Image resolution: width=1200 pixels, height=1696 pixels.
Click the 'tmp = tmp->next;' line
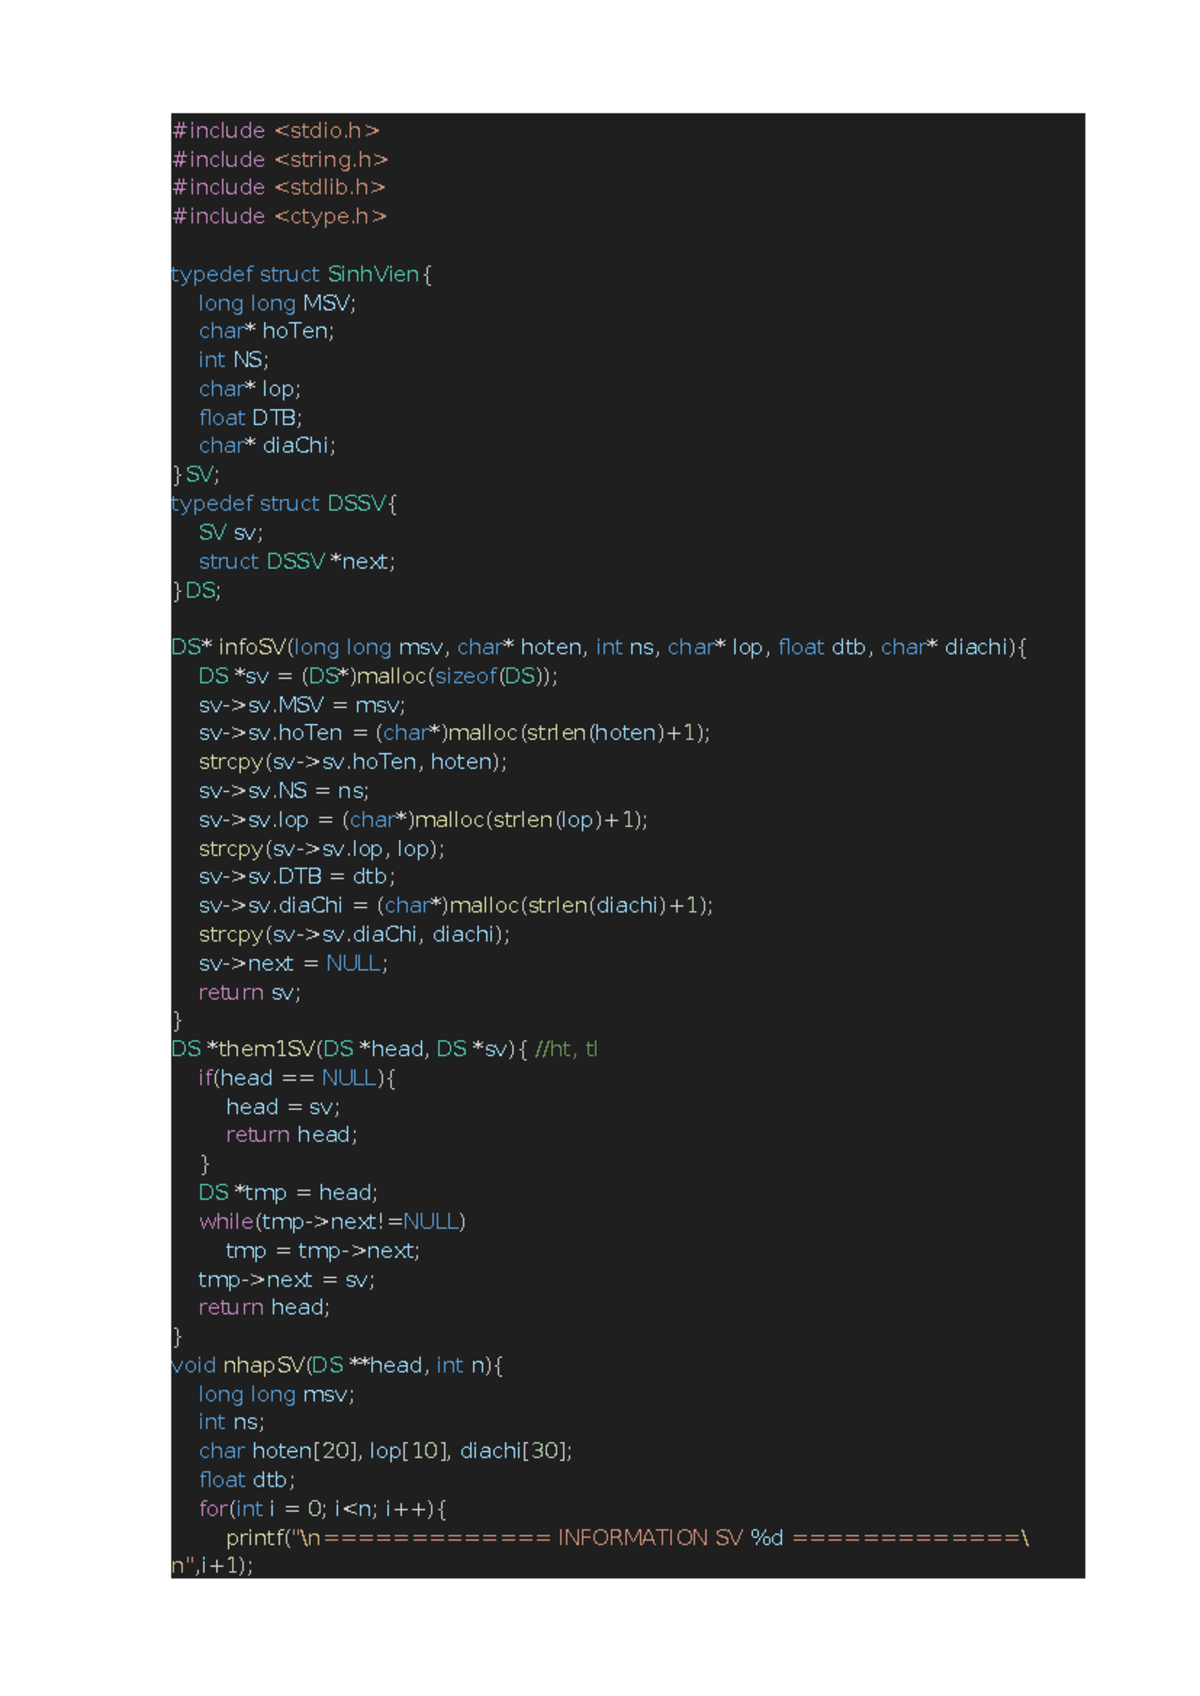pos(323,1251)
